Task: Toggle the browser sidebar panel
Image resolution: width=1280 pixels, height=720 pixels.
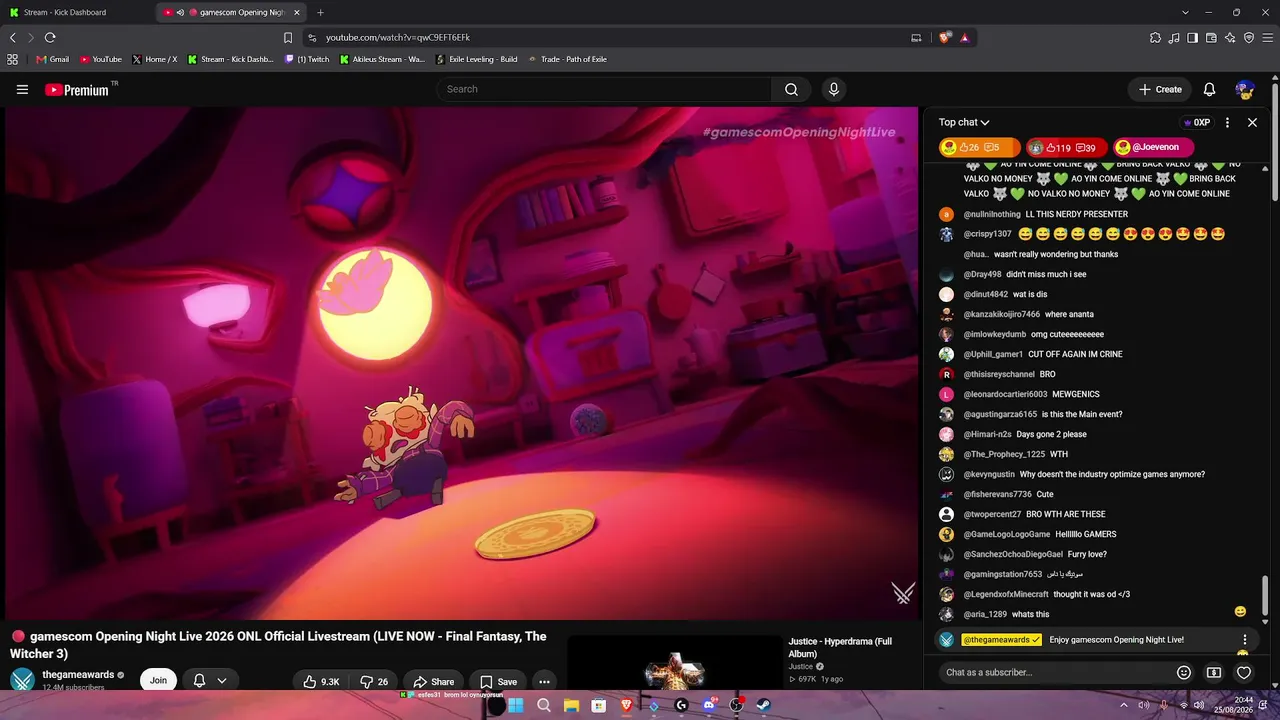Action: [1192, 38]
